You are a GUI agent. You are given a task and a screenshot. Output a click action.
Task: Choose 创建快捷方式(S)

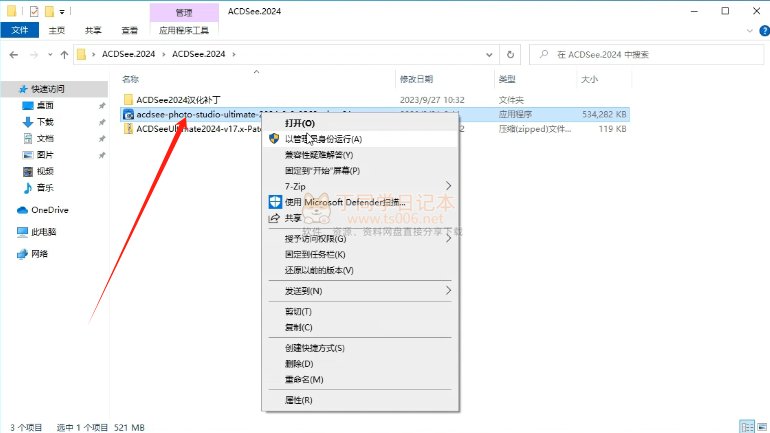pyautogui.click(x=360, y=348)
